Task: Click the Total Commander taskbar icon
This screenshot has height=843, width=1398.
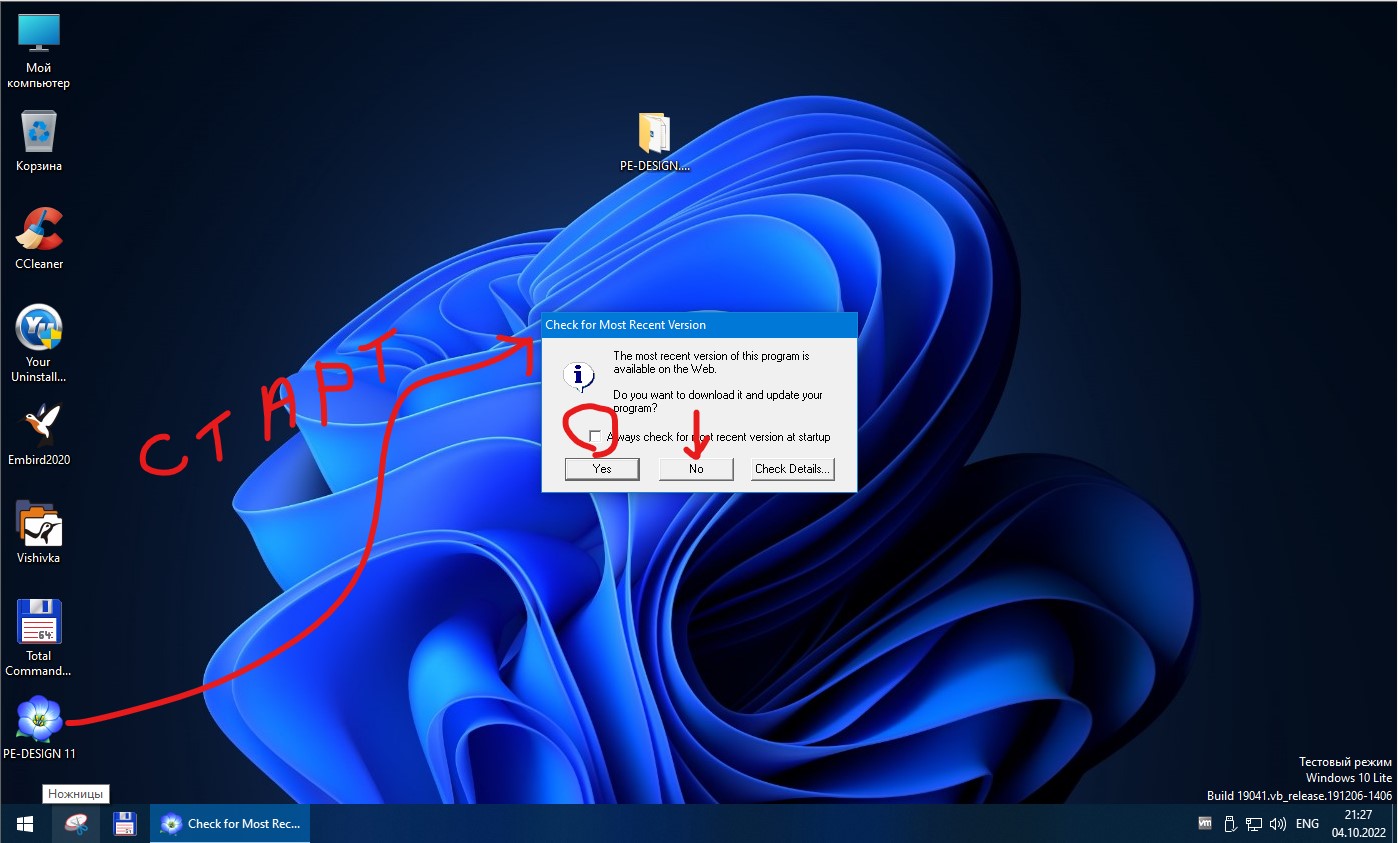Action: pyautogui.click(x=125, y=824)
